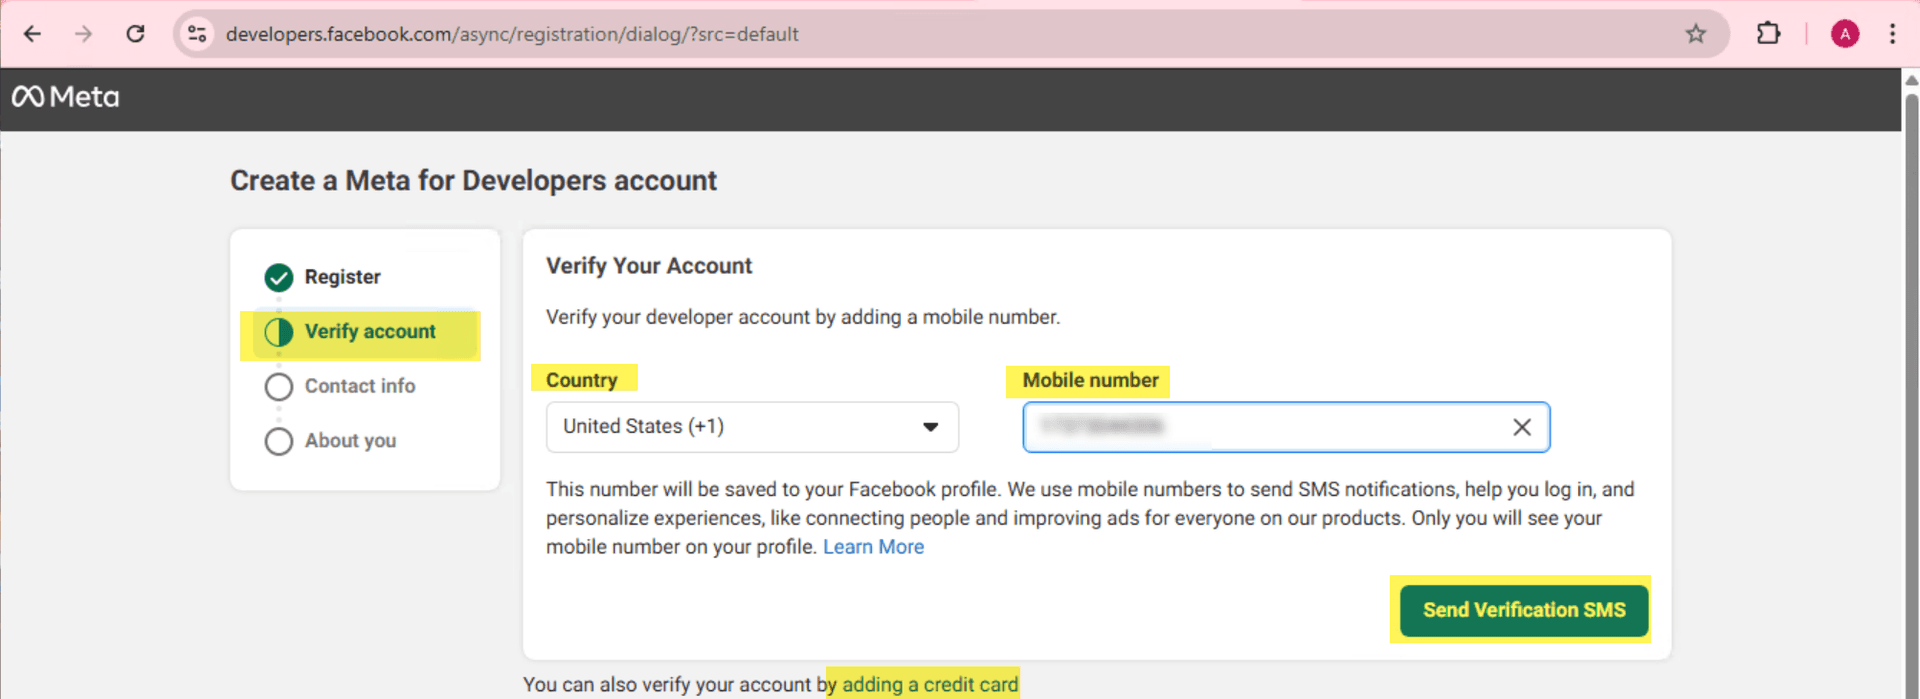Click the browser forward arrow

84,34
